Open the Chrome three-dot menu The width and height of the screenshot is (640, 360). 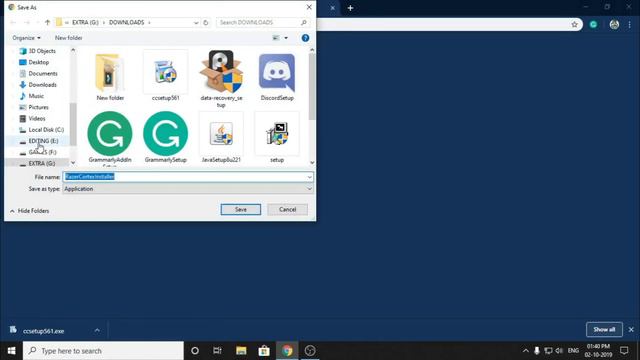point(629,24)
